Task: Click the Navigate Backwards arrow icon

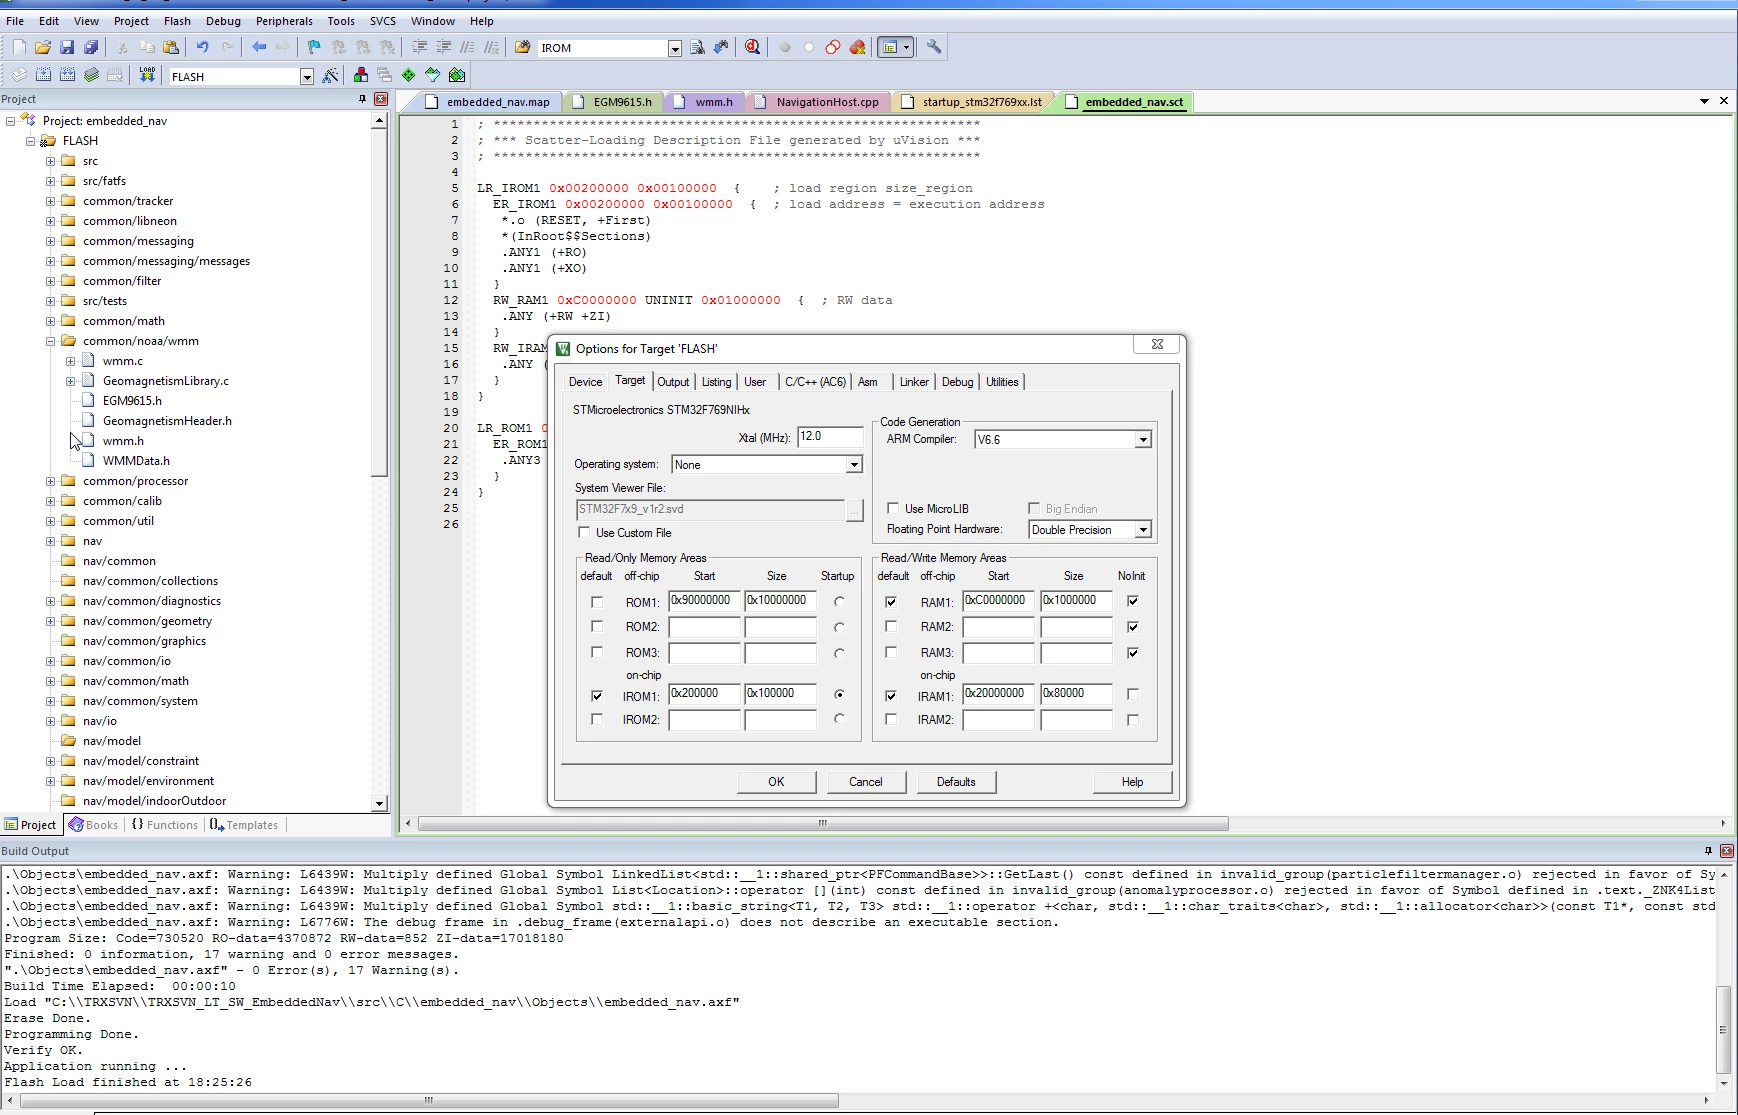Action: coord(259,47)
